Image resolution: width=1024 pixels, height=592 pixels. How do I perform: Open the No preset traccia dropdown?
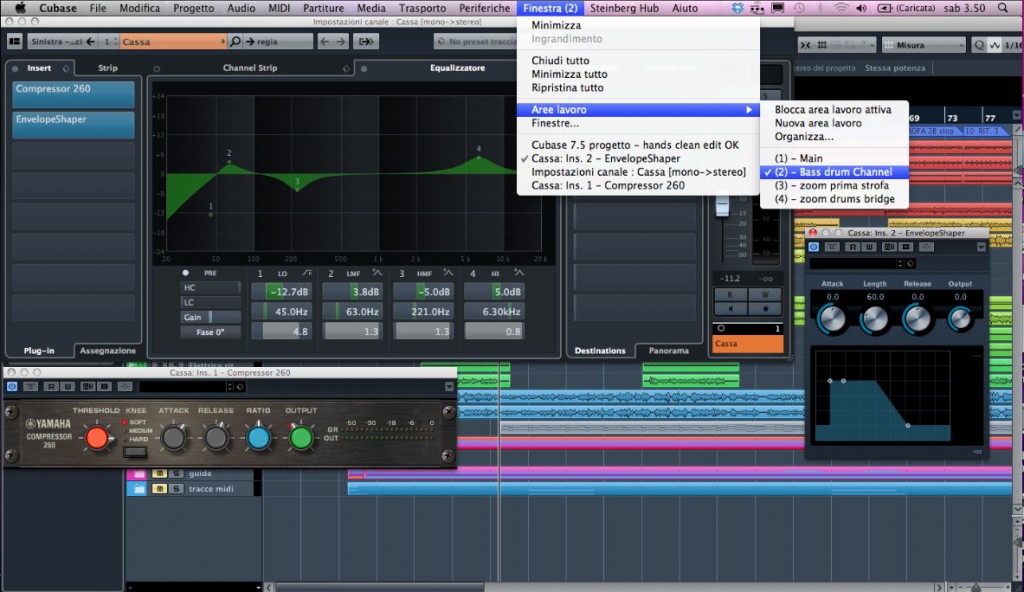coord(475,41)
